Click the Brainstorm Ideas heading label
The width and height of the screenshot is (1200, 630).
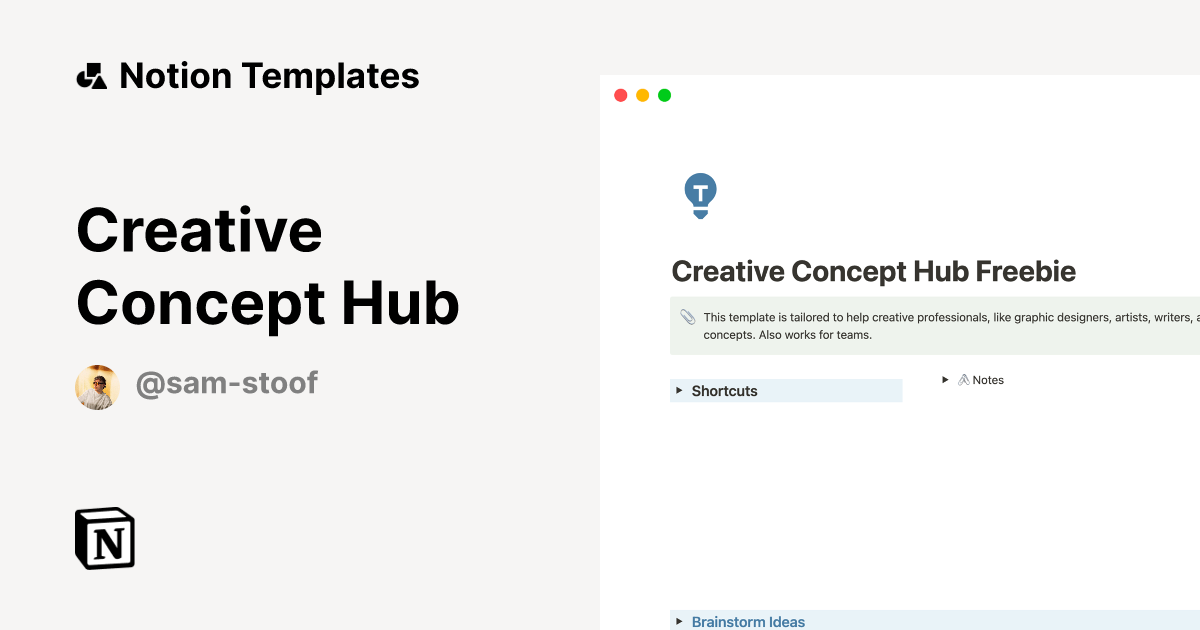tap(748, 621)
